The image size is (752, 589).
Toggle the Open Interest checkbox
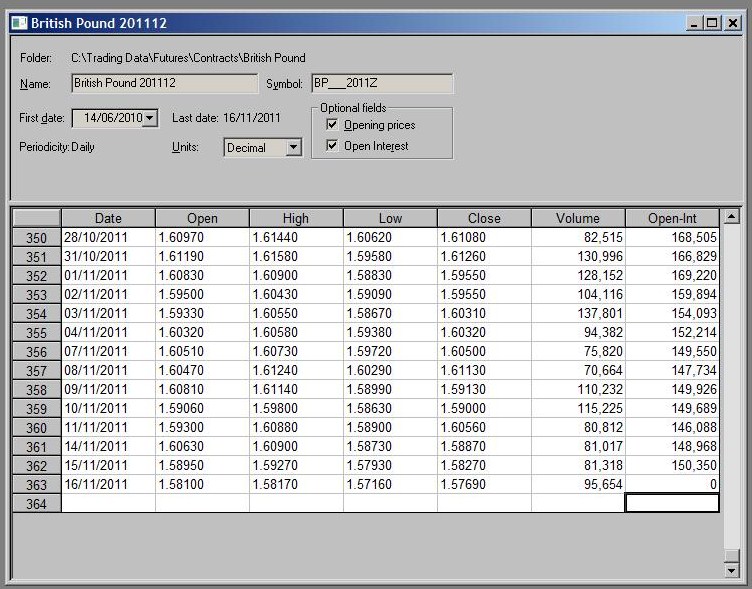332,146
